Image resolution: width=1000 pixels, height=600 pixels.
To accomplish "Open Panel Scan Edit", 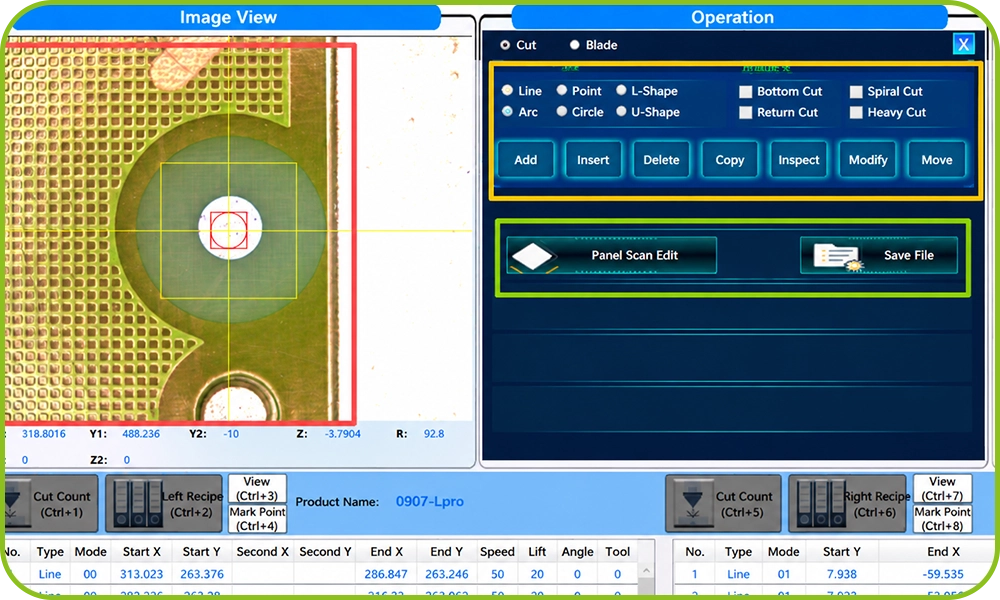I will click(x=612, y=255).
